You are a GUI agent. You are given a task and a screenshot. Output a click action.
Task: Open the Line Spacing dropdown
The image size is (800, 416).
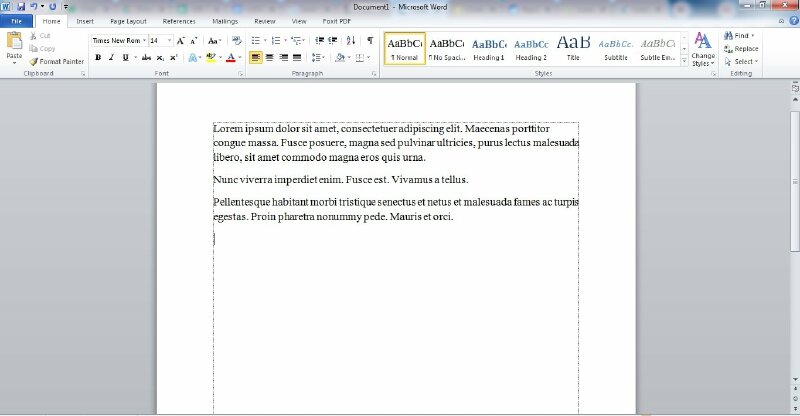(x=318, y=57)
